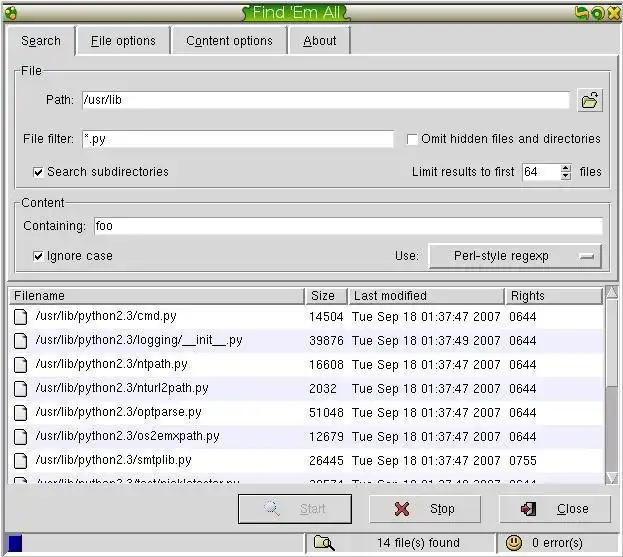This screenshot has width=623, height=557.
Task: Switch to the Search tab
Action: click(41, 41)
